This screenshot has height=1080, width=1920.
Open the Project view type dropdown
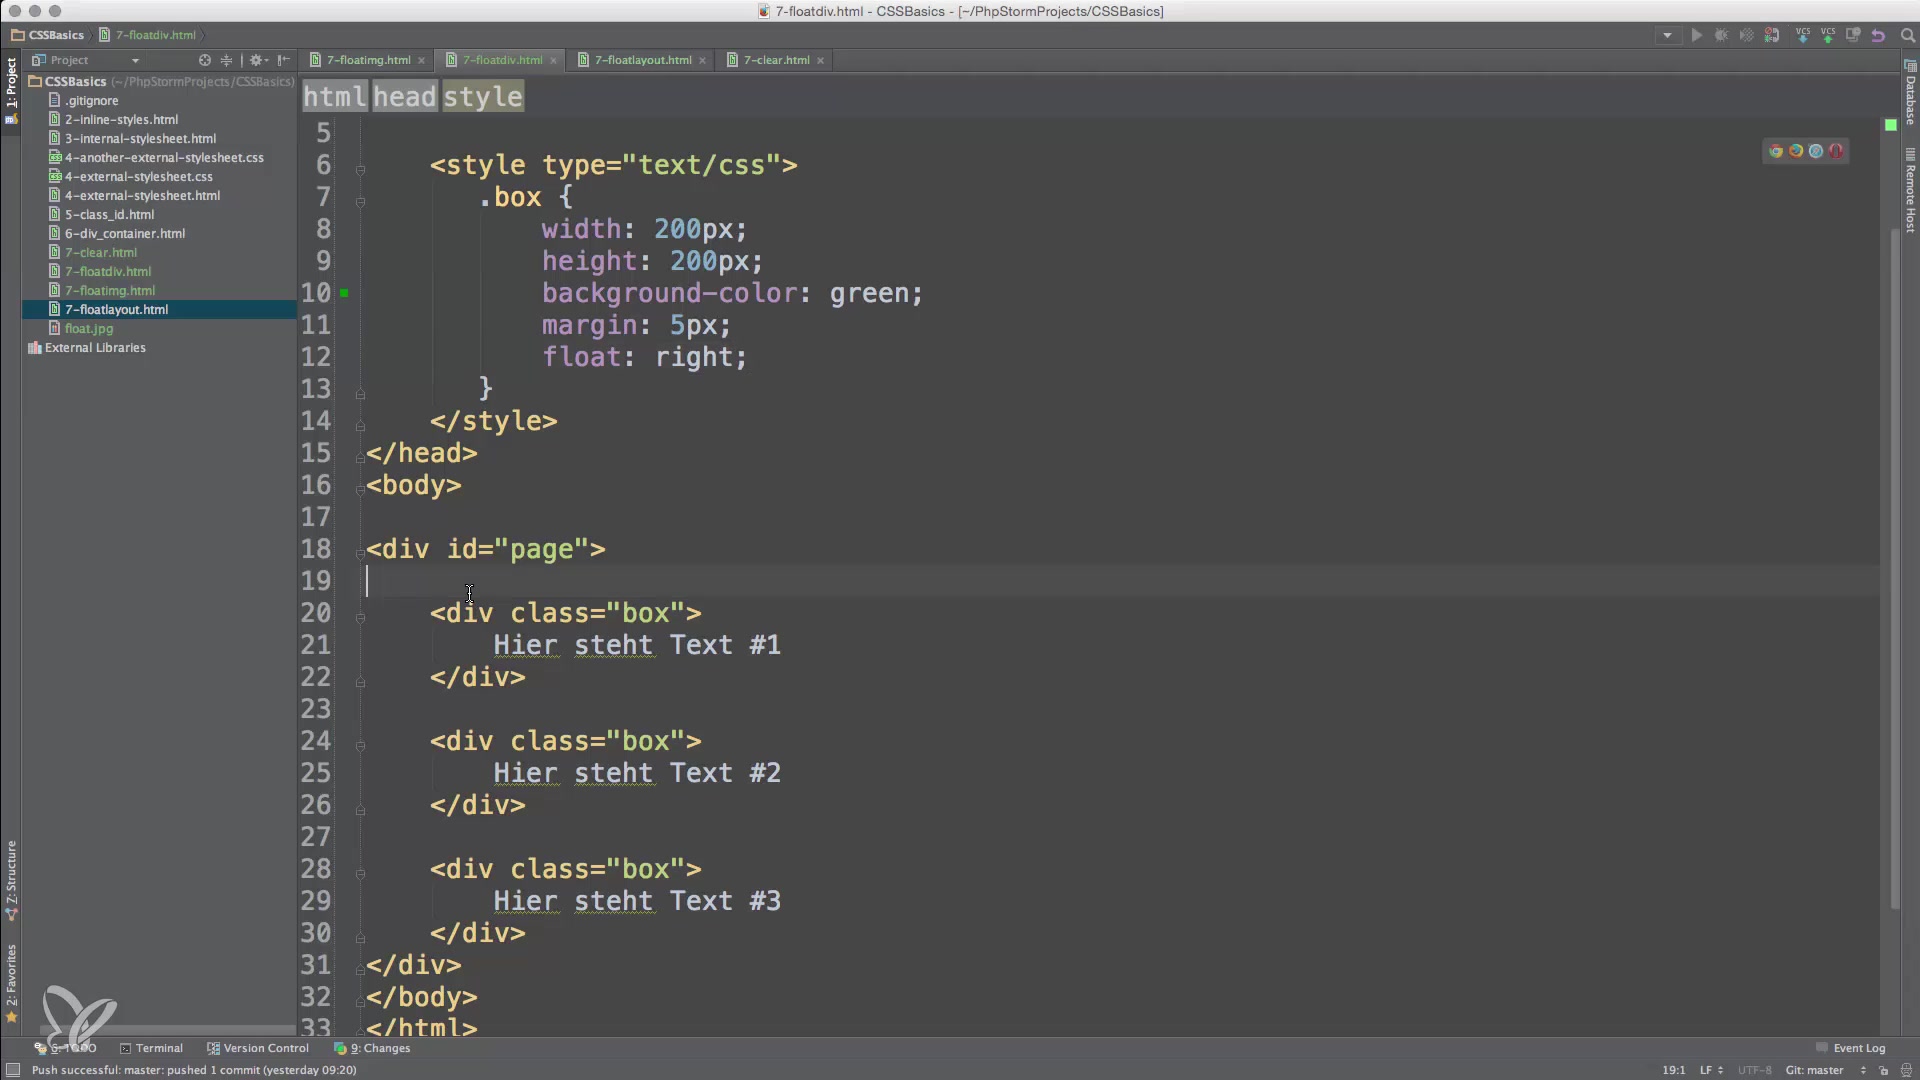pyautogui.click(x=135, y=60)
